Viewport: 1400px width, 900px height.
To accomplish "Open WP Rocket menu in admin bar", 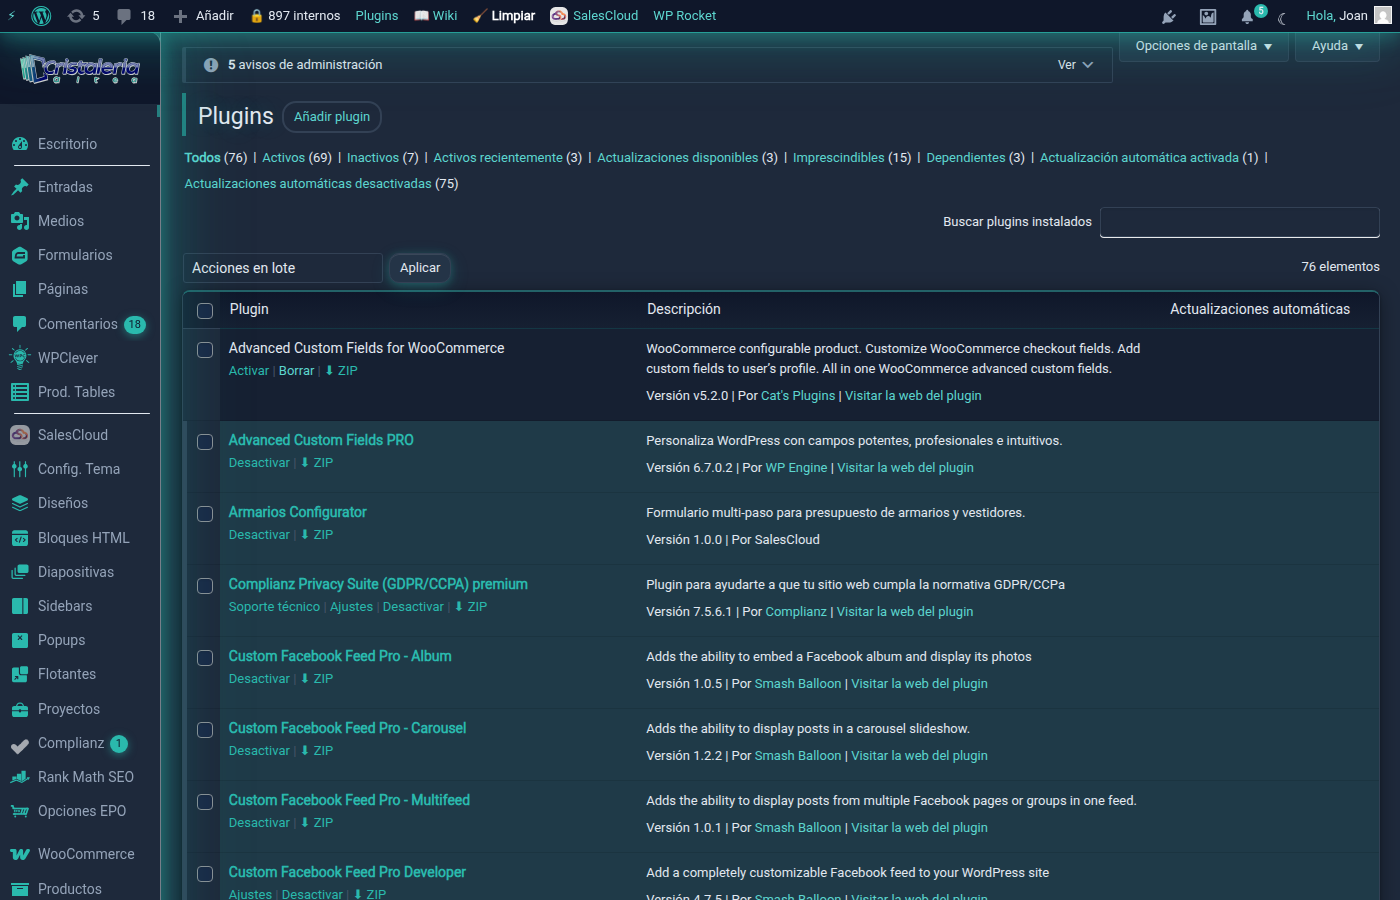I will [x=684, y=16].
